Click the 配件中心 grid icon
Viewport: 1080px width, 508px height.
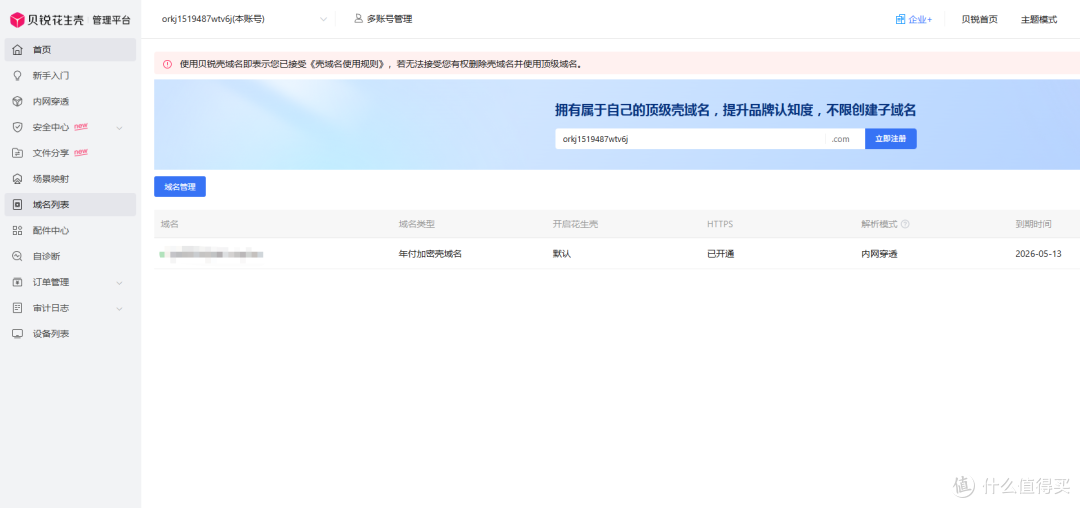pos(18,231)
